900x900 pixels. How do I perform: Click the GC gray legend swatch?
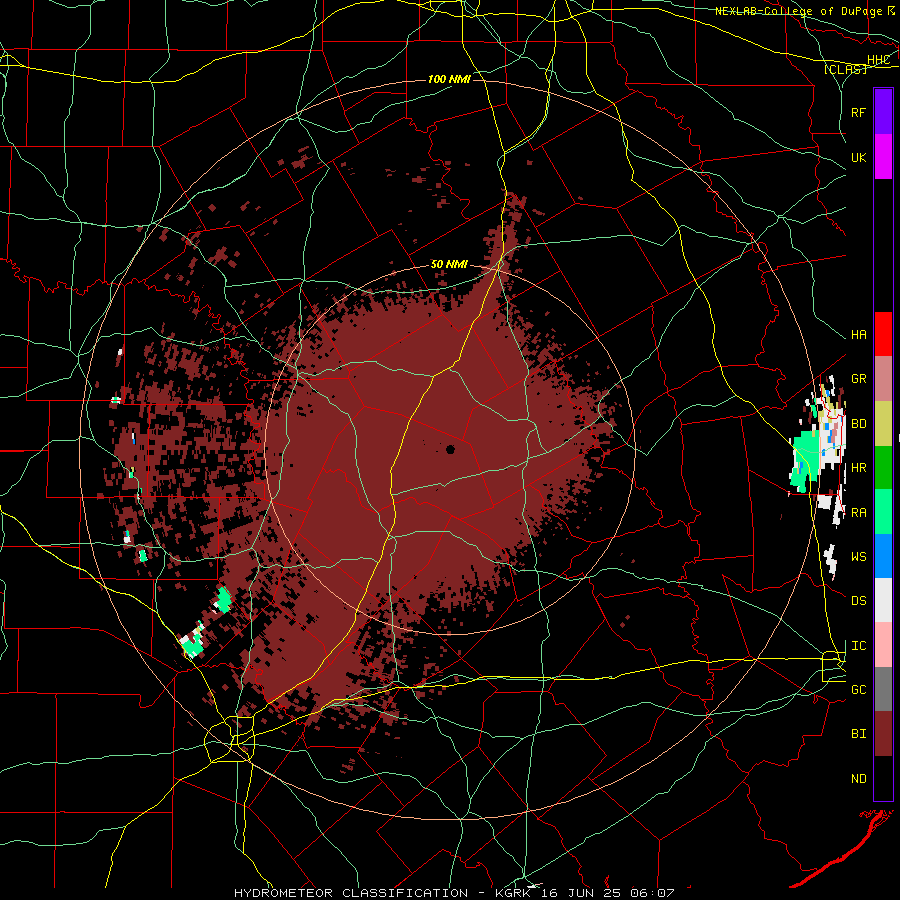point(883,689)
